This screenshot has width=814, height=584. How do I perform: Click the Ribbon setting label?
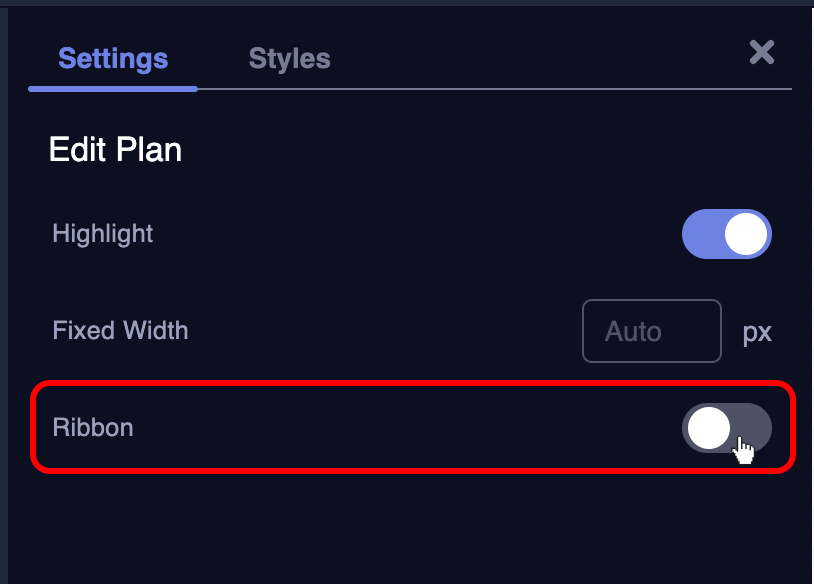coord(93,428)
